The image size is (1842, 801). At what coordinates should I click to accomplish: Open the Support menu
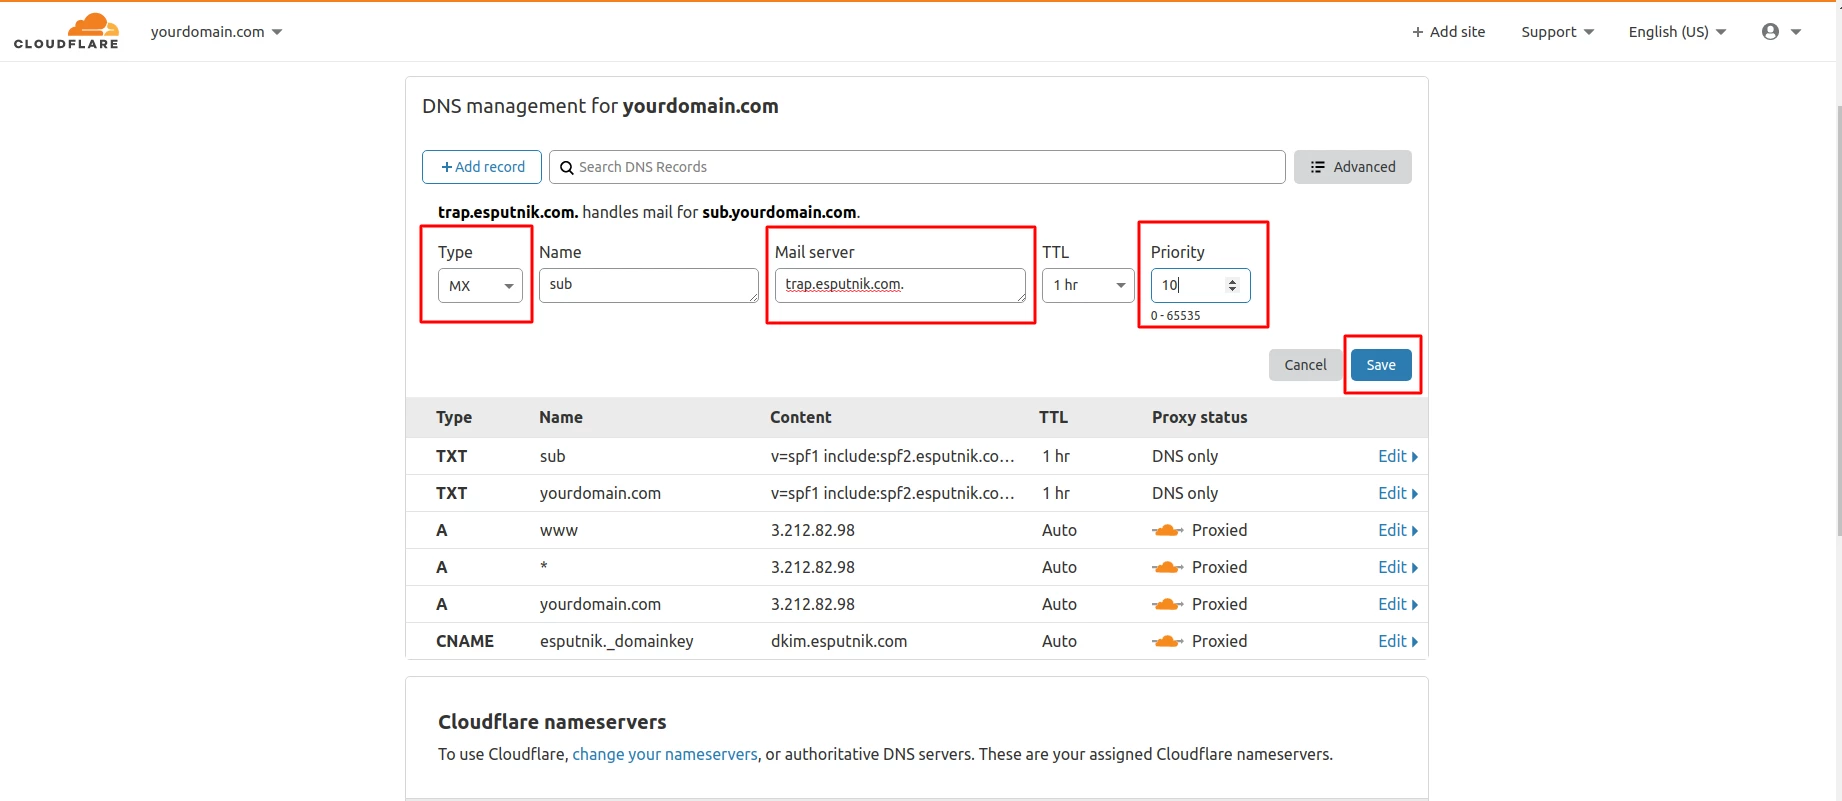coord(1557,32)
